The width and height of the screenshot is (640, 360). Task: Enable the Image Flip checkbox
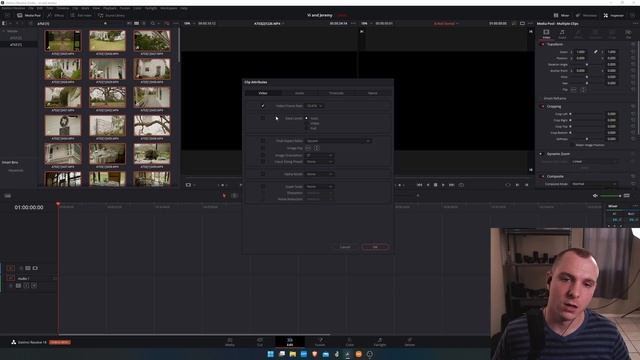point(263,148)
